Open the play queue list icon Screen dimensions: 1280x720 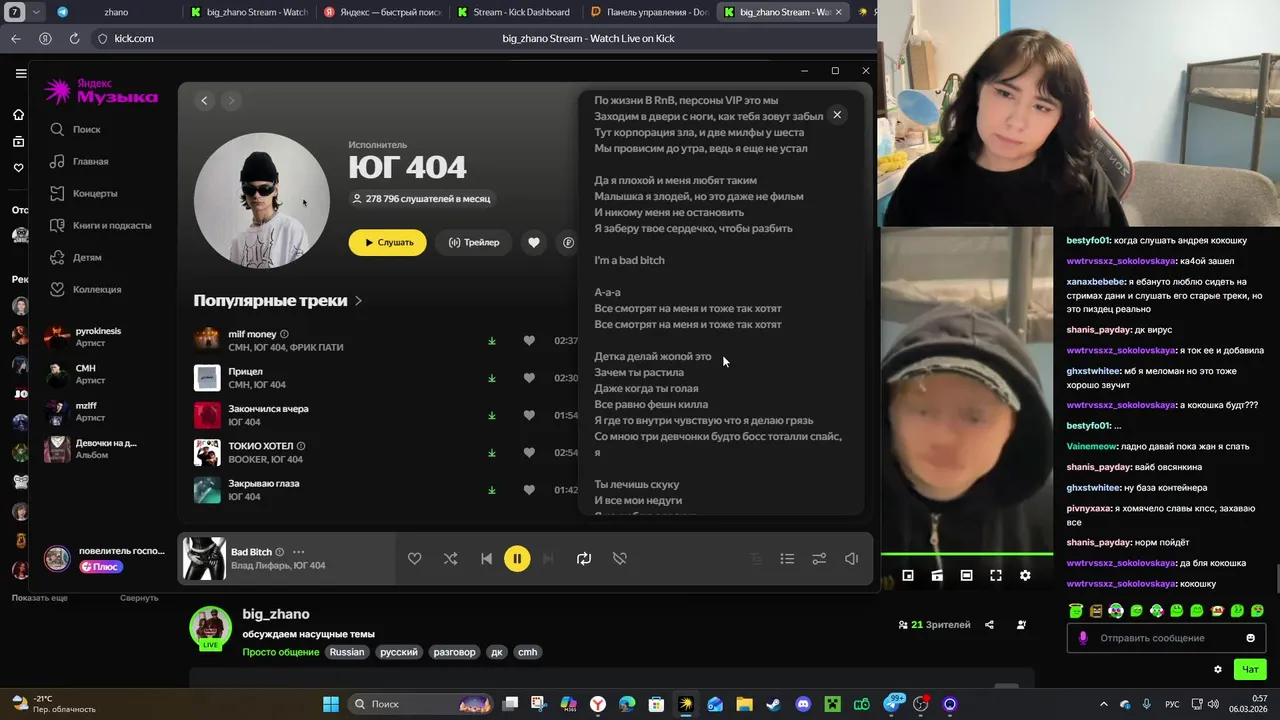click(787, 559)
